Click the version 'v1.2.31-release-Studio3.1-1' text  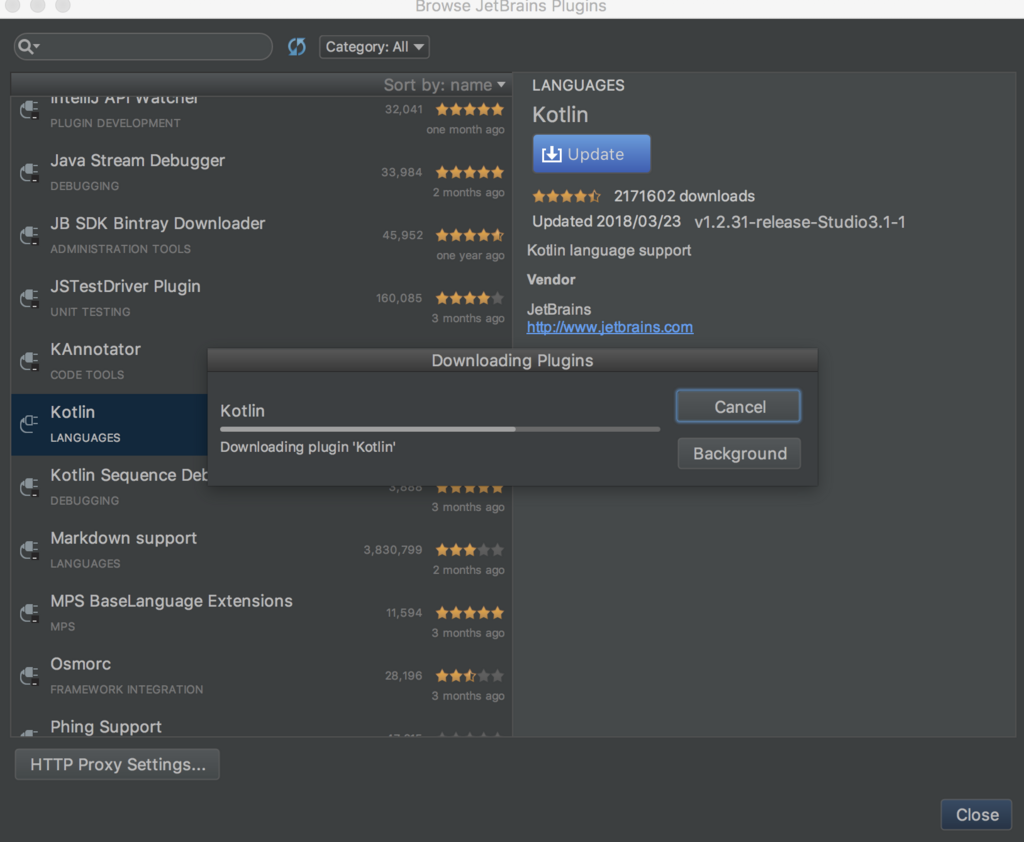coord(800,222)
